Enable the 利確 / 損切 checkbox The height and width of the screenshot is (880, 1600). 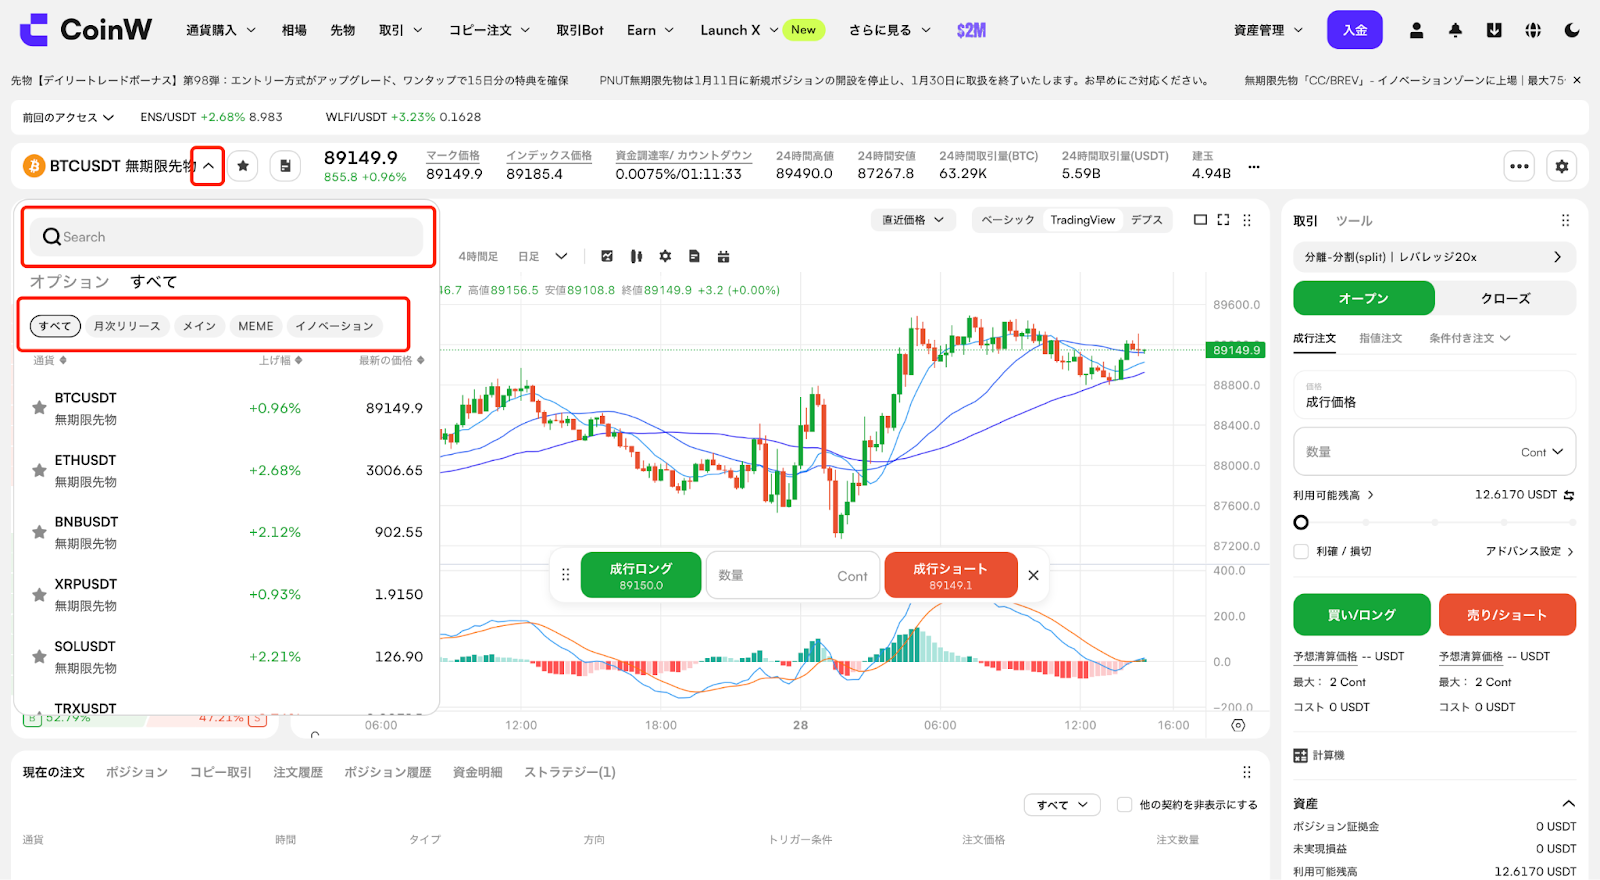(x=1301, y=551)
